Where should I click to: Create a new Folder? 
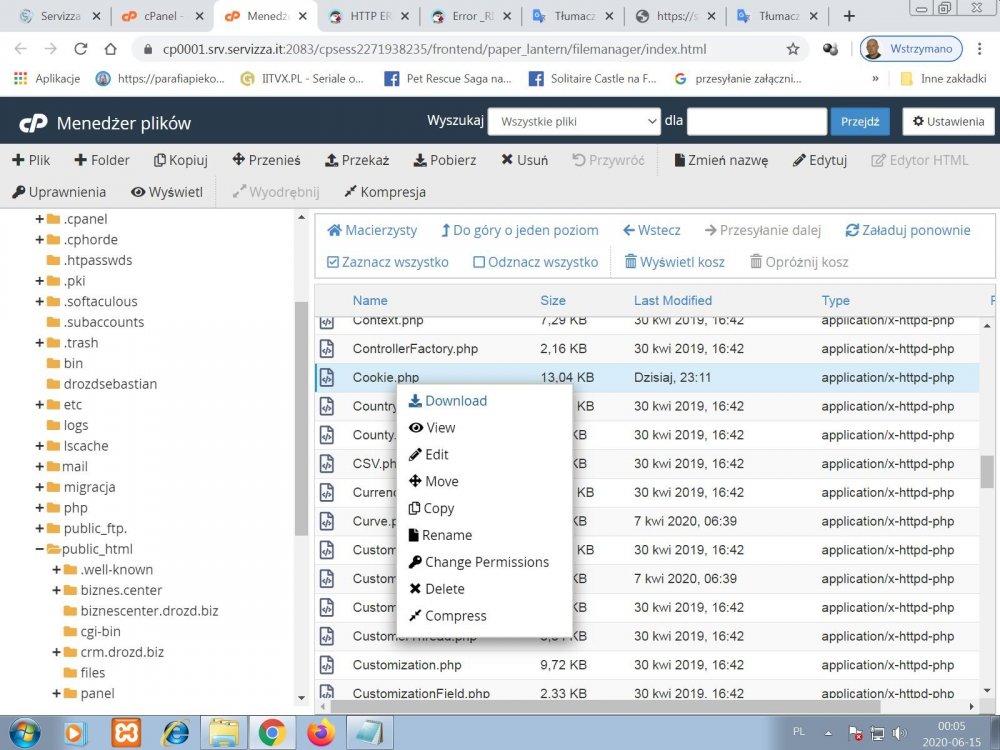tap(102, 160)
